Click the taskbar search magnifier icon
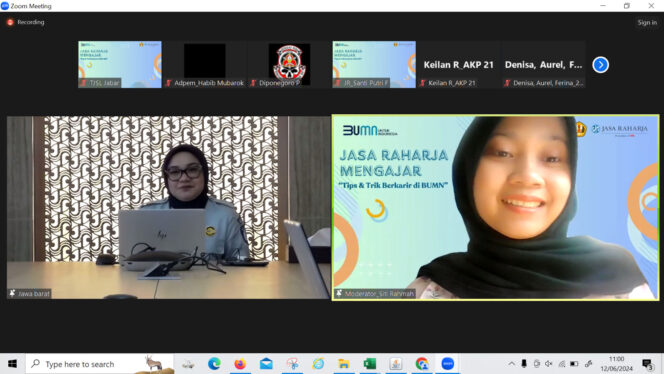Image resolution: width=664 pixels, height=374 pixels. tap(36, 364)
